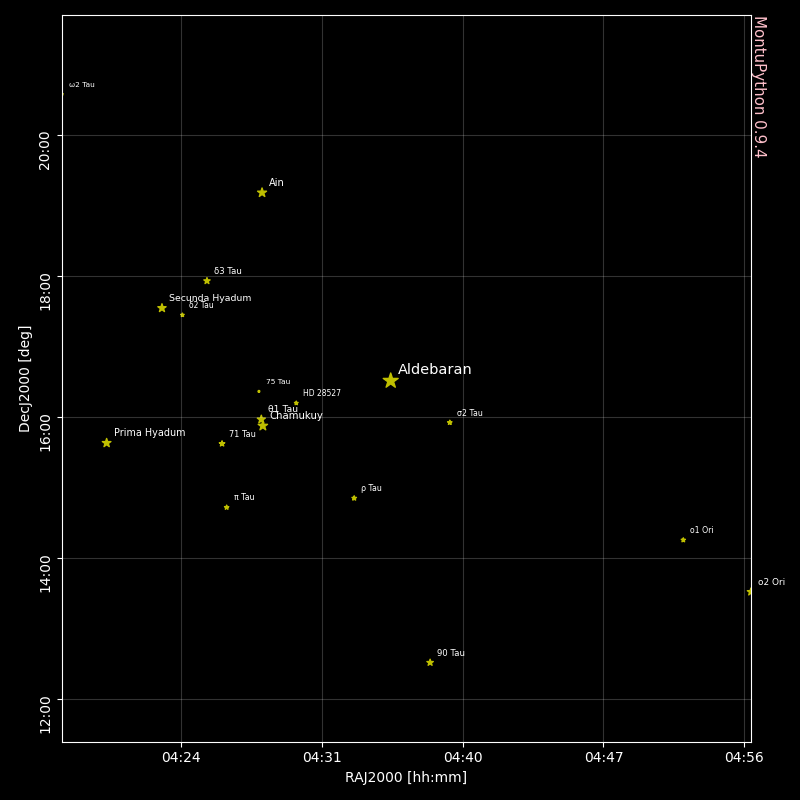Select the Prima Hyadum star marker
The image size is (800, 800).
[x=106, y=442]
